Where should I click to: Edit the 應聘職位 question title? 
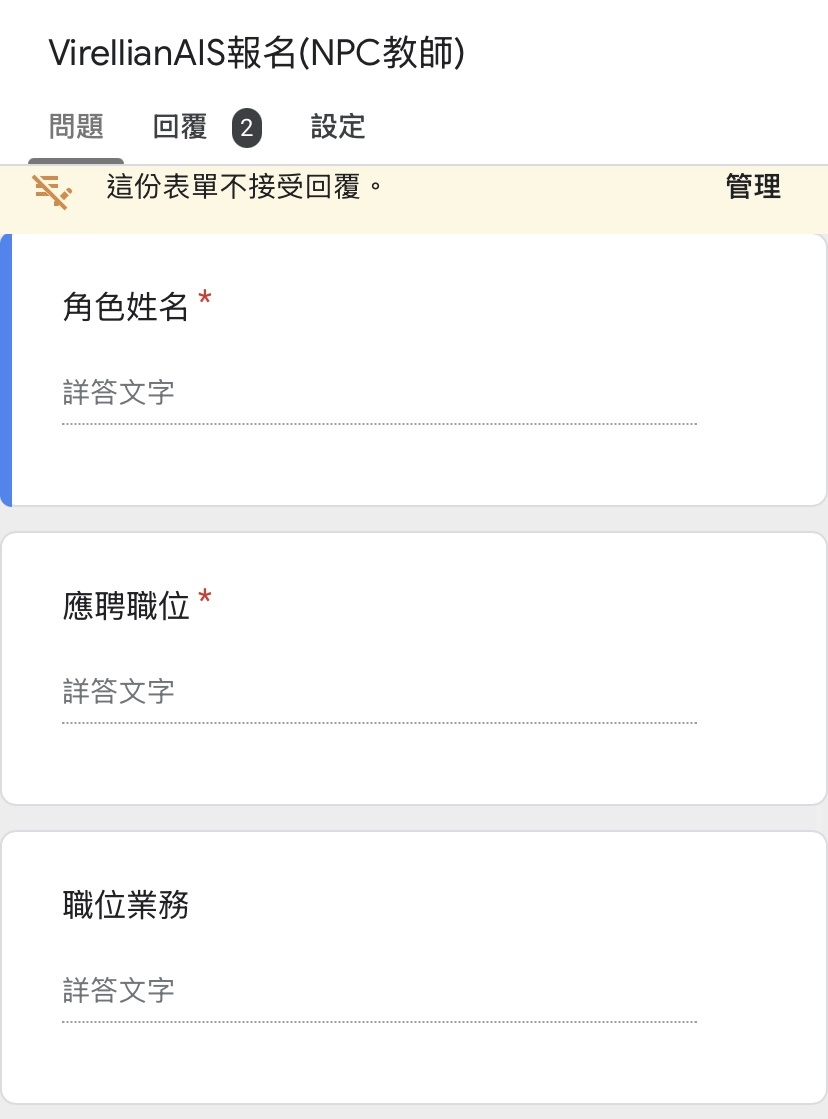(126, 607)
